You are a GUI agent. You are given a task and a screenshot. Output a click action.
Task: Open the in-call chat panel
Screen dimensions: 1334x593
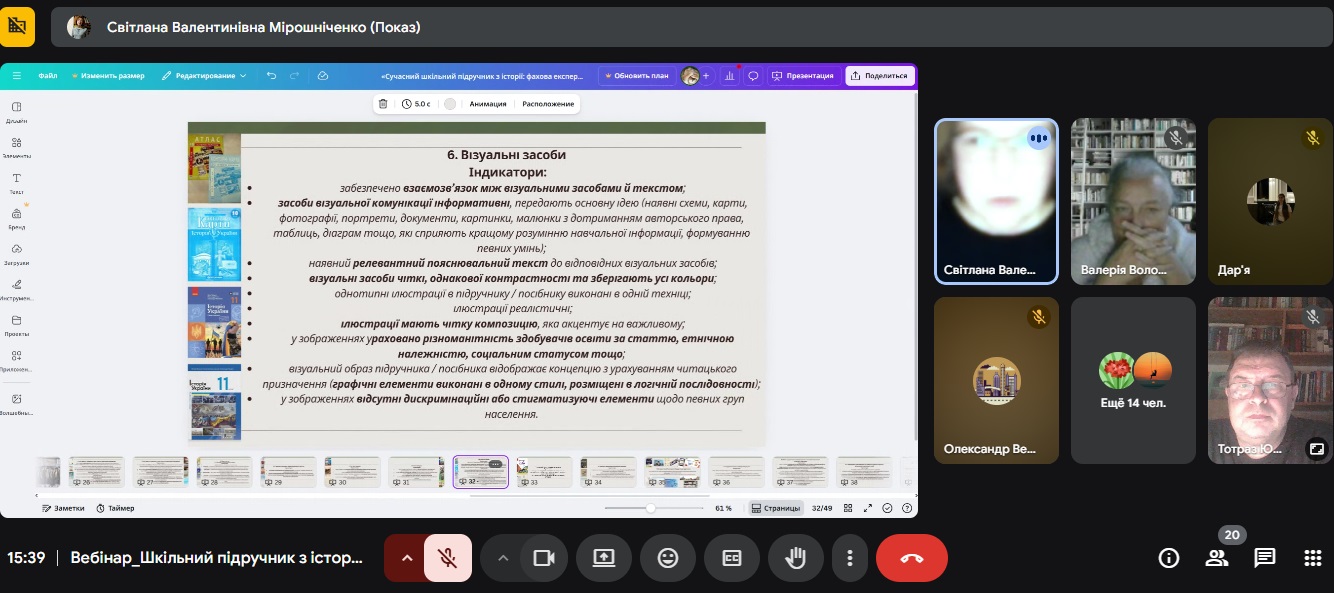tap(1265, 558)
